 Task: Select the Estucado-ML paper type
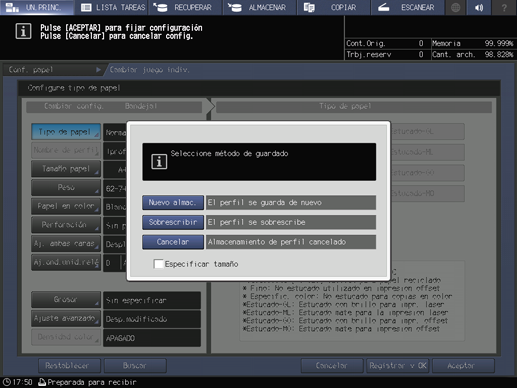tap(428, 152)
